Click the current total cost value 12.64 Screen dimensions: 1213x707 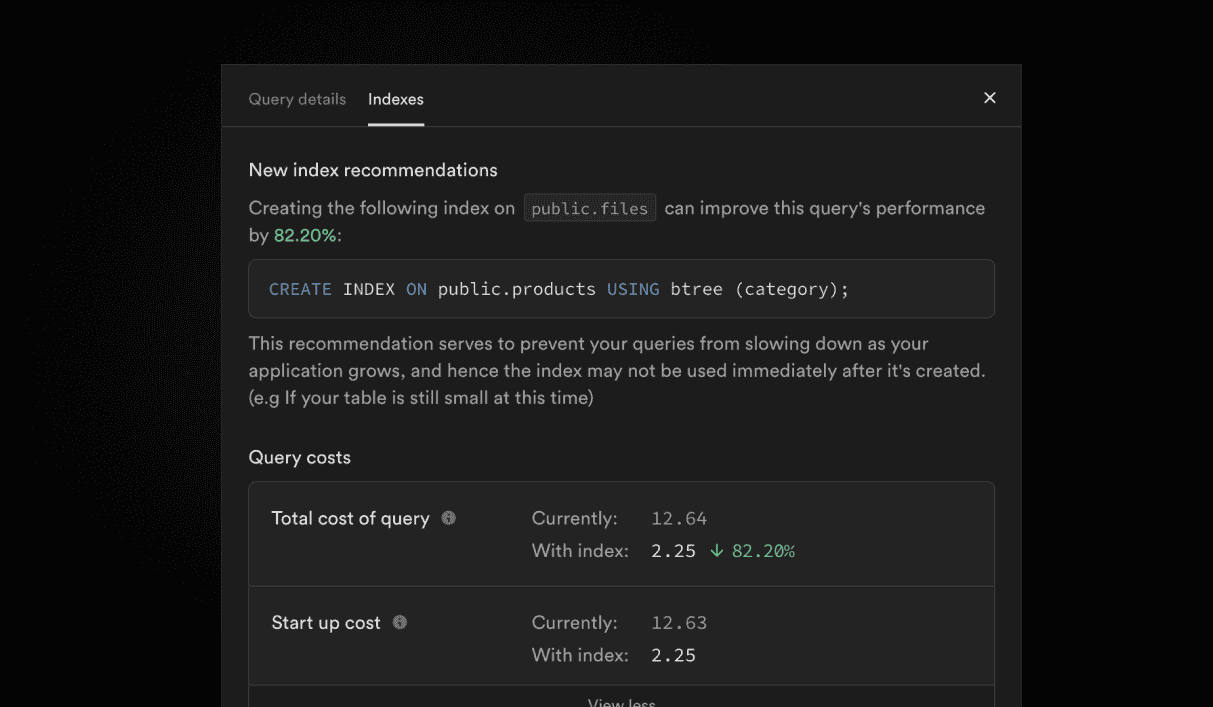pos(679,518)
